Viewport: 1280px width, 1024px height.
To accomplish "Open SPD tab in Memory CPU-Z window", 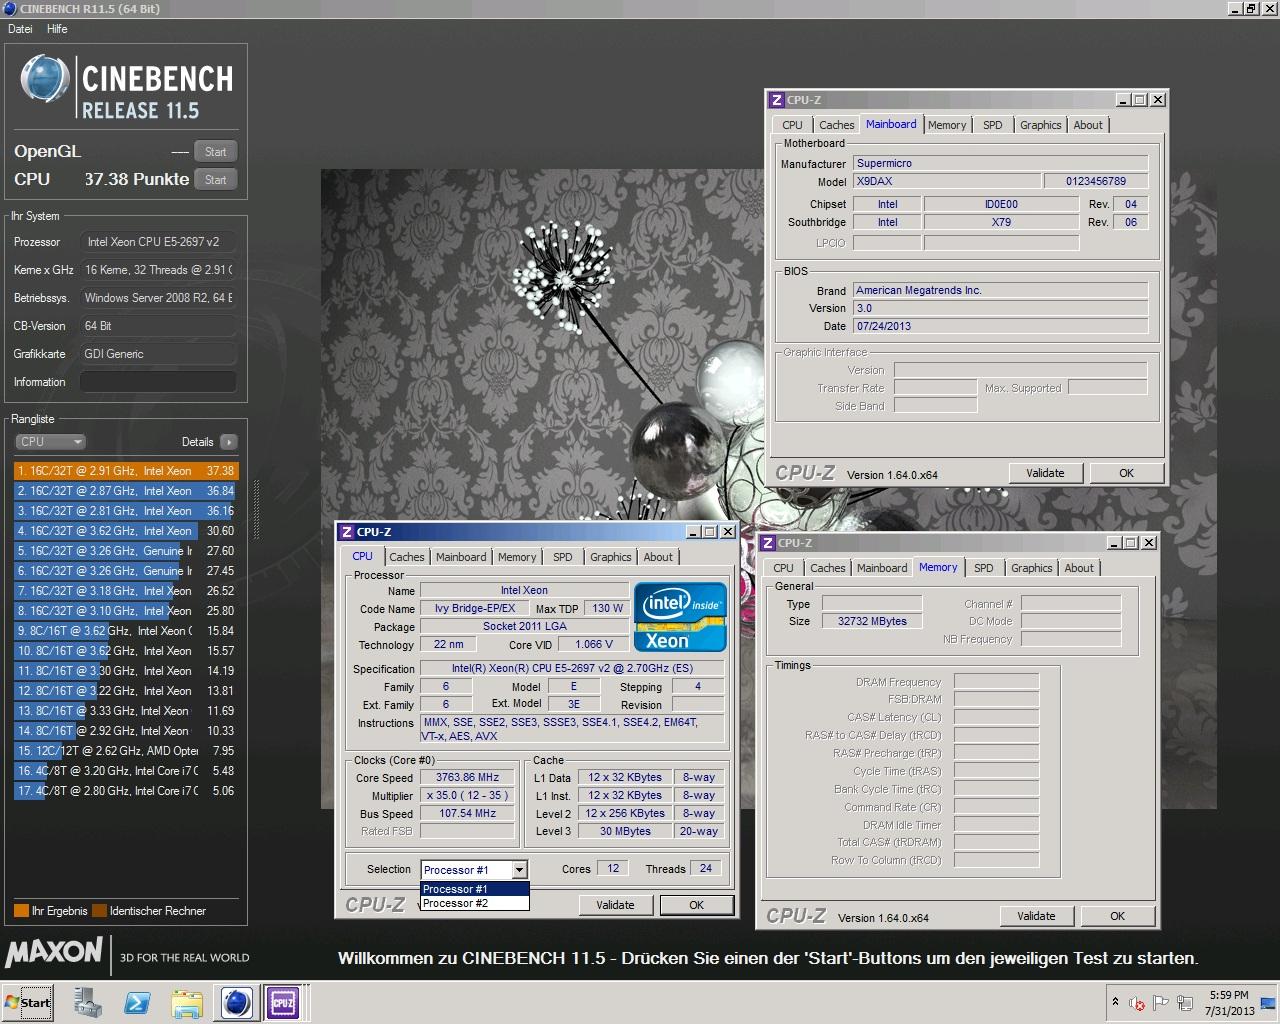I will tap(984, 568).
